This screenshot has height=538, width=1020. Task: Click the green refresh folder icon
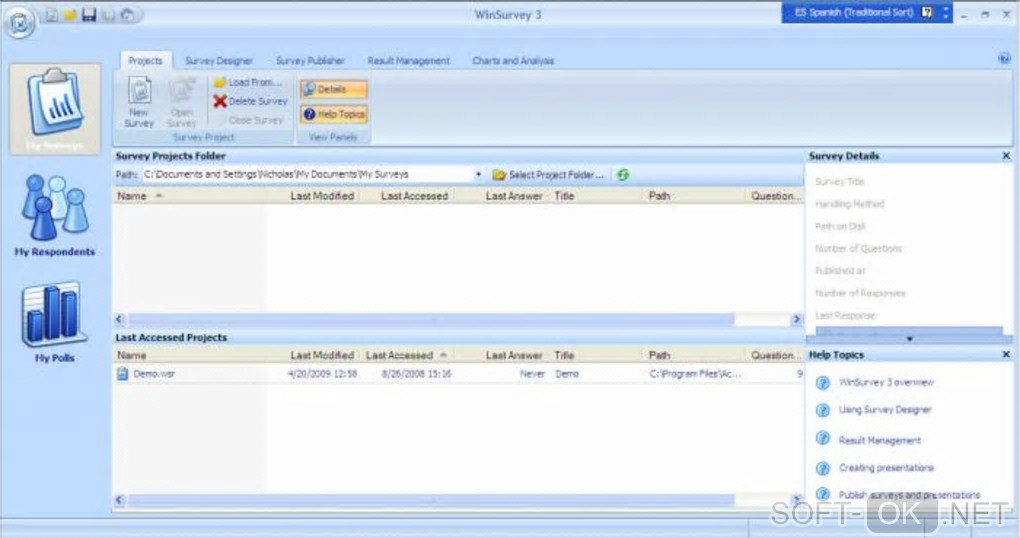pos(623,175)
